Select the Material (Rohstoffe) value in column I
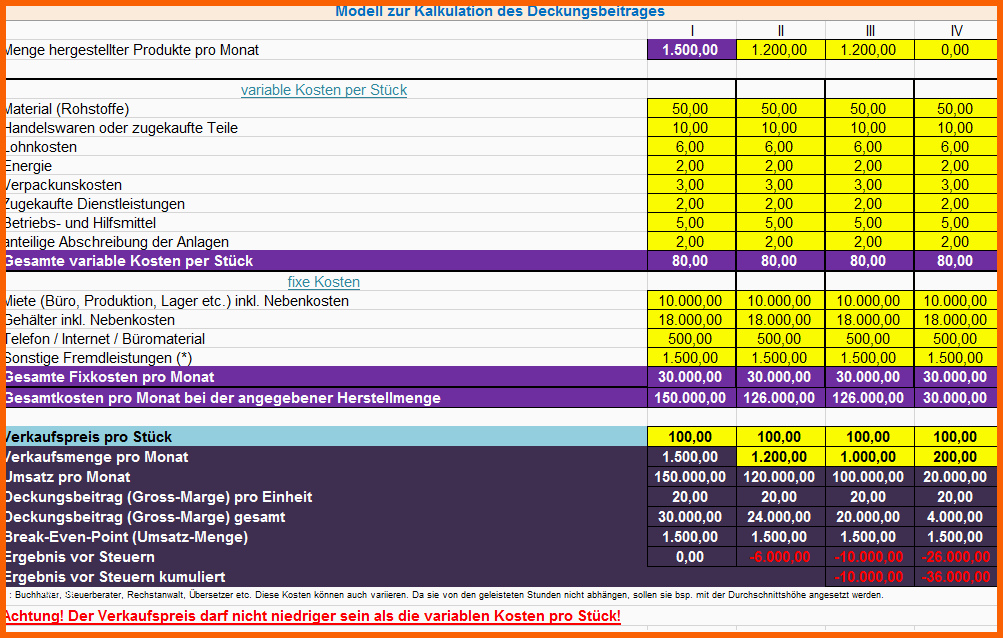Viewport: 1003px width, 638px height. click(692, 109)
